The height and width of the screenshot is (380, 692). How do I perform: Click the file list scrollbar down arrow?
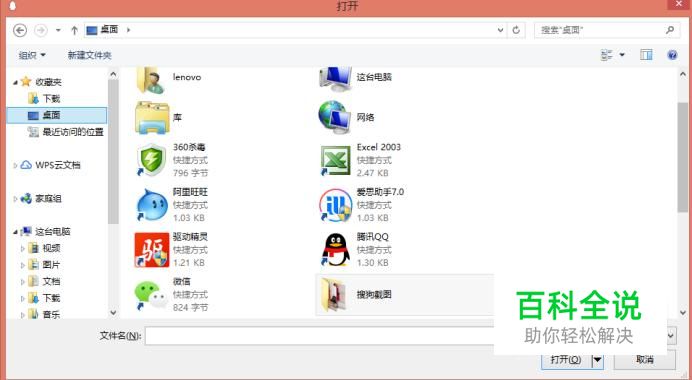pyautogui.click(x=683, y=312)
